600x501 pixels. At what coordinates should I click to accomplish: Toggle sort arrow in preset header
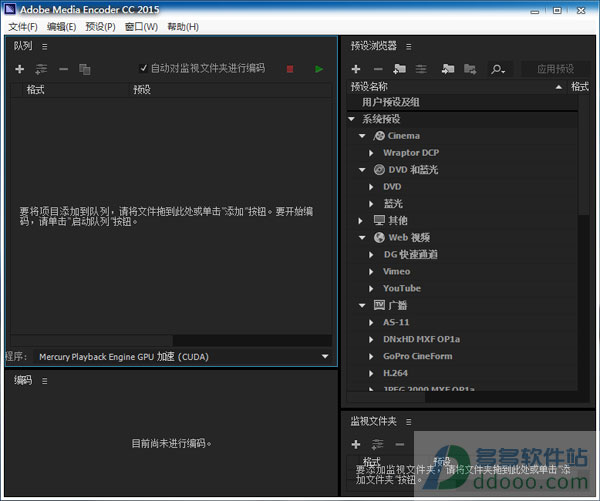click(559, 87)
